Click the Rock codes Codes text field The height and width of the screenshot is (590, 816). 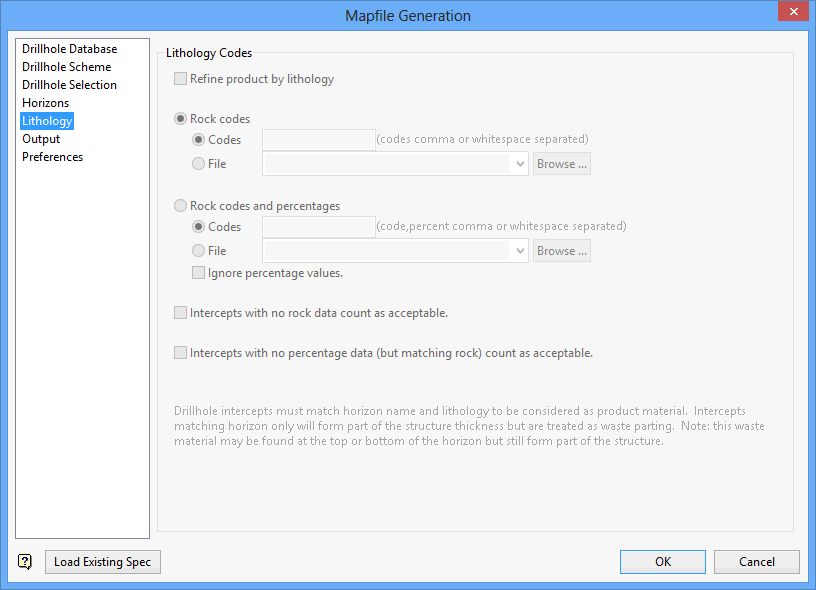pyautogui.click(x=318, y=140)
